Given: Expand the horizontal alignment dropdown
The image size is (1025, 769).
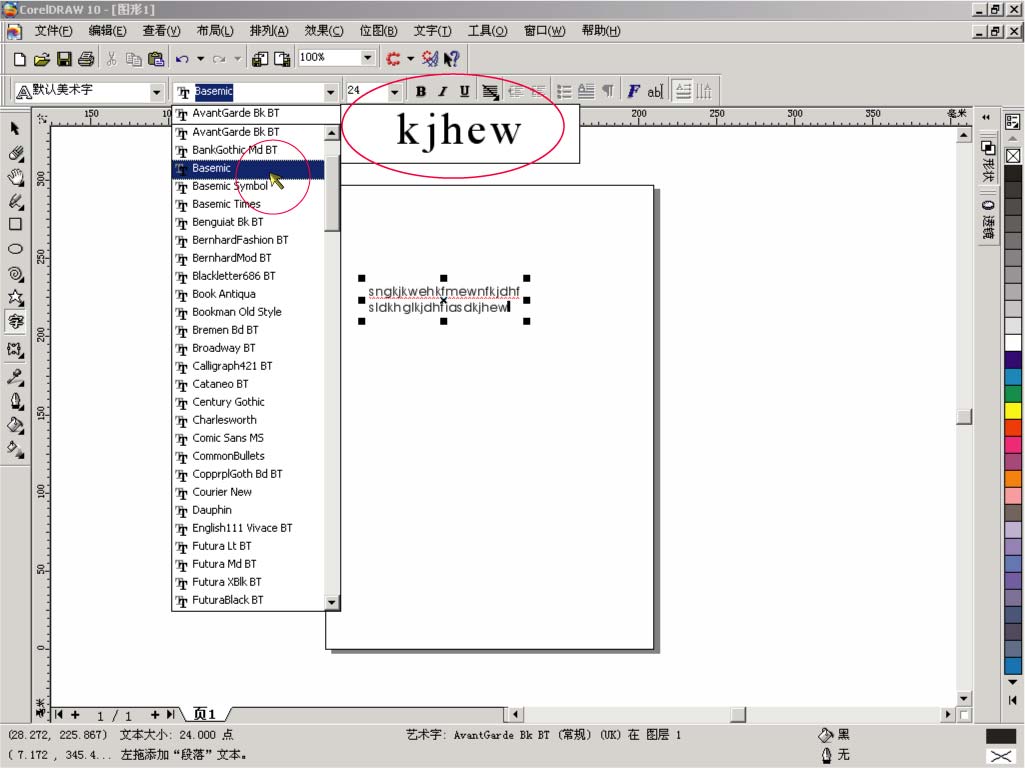Looking at the screenshot, I should 490,92.
